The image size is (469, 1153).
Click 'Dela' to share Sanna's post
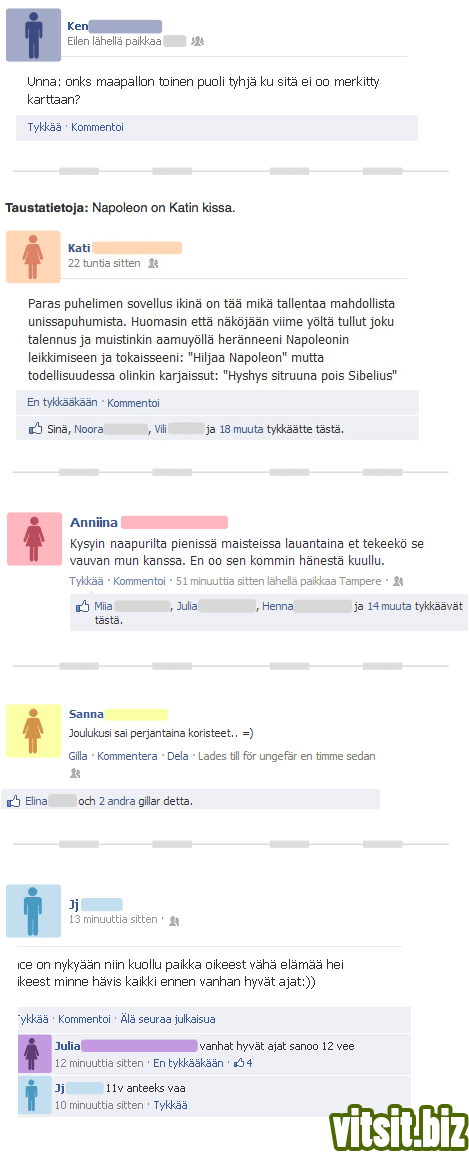(x=178, y=756)
